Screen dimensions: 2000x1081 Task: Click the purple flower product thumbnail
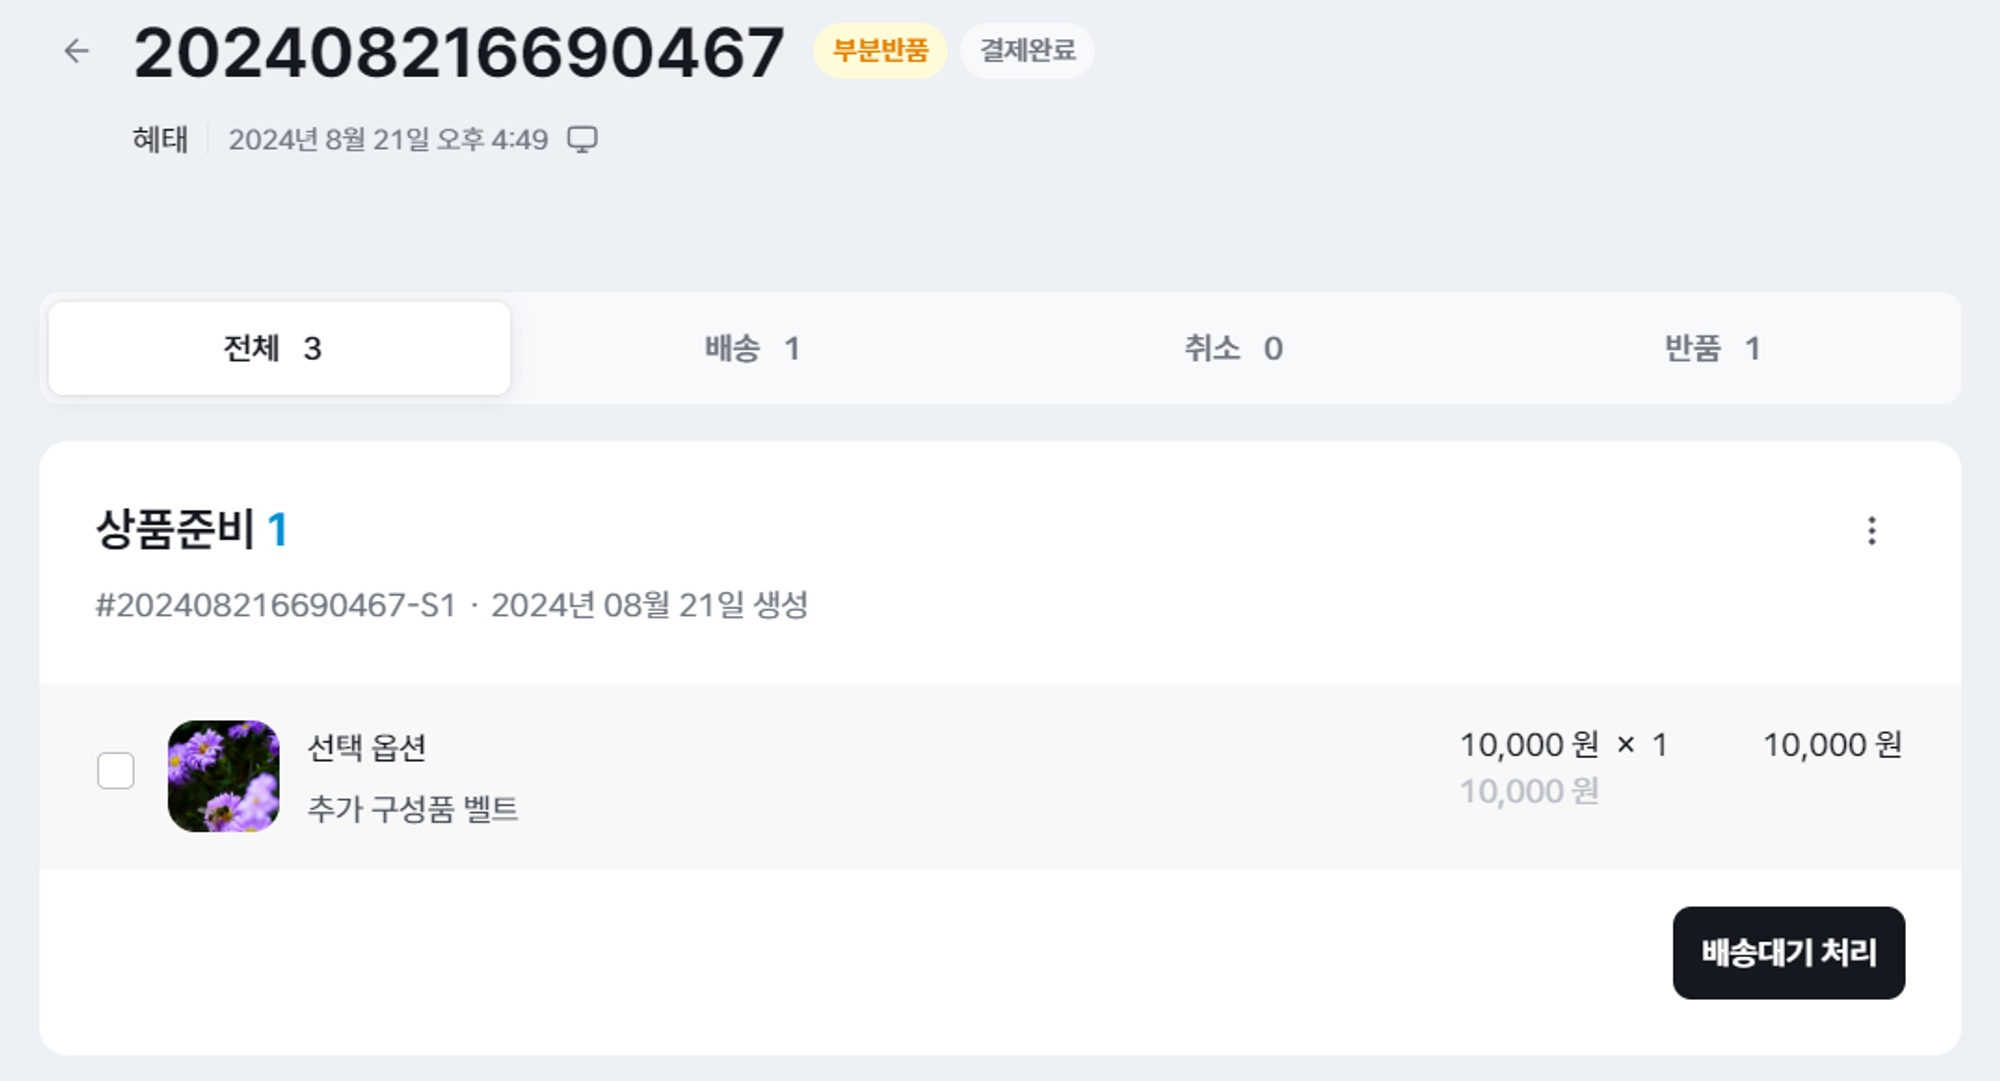[223, 776]
